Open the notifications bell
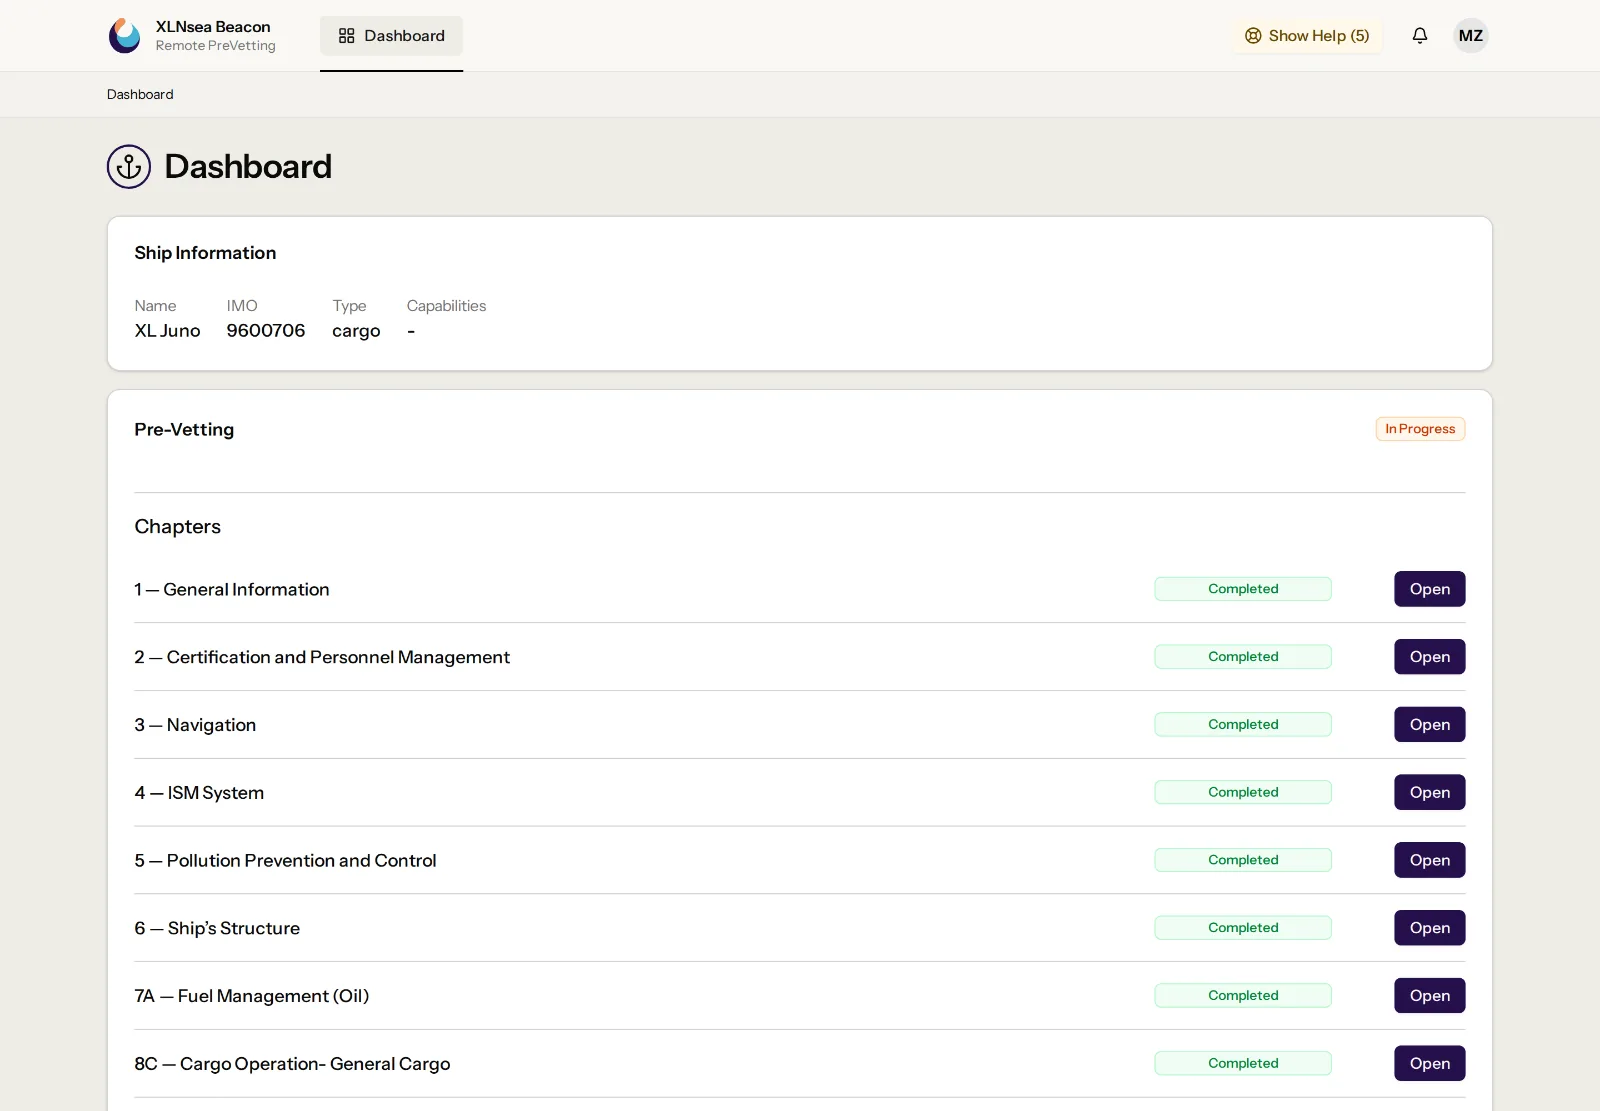This screenshot has height=1111, width=1600. pos(1420,36)
